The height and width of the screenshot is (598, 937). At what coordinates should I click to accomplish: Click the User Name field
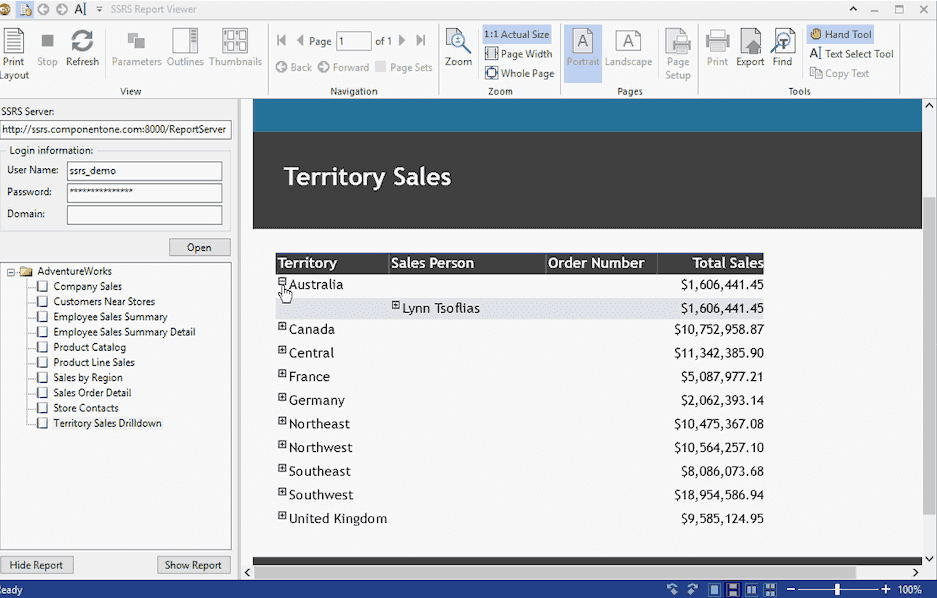pyautogui.click(x=145, y=171)
